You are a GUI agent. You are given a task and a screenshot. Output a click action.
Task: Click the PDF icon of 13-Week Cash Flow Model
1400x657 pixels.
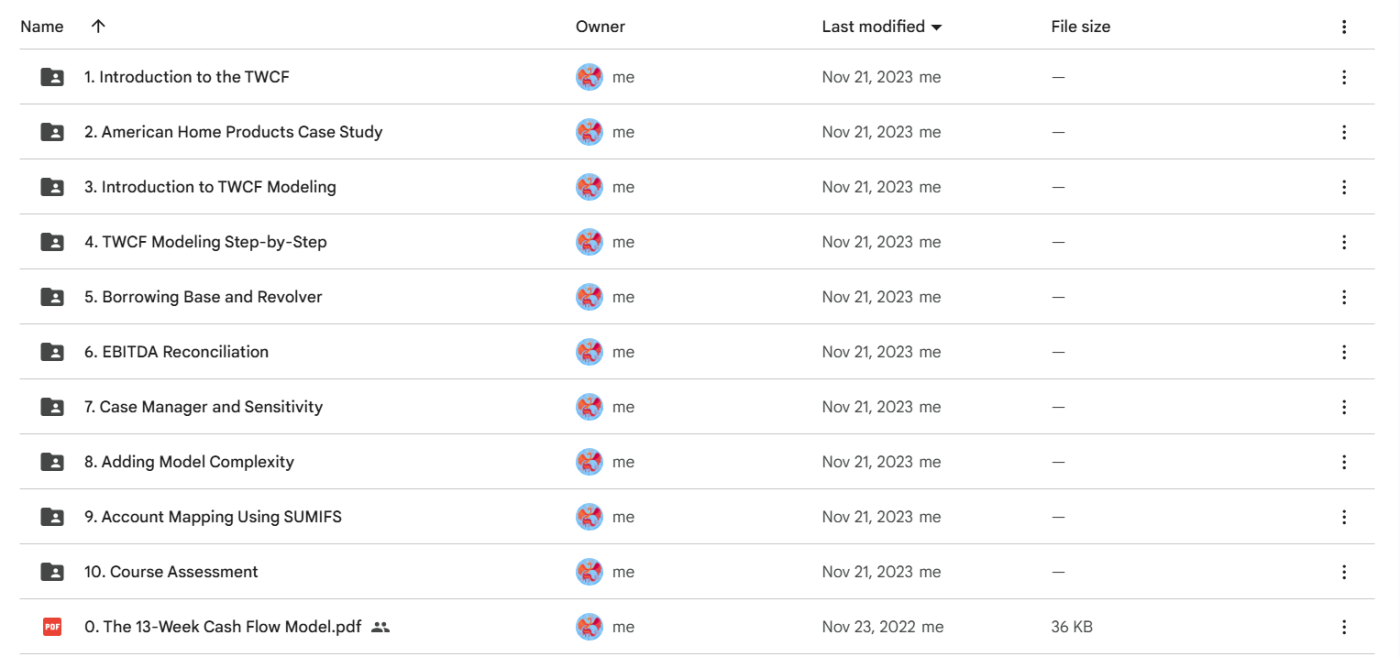click(x=52, y=627)
